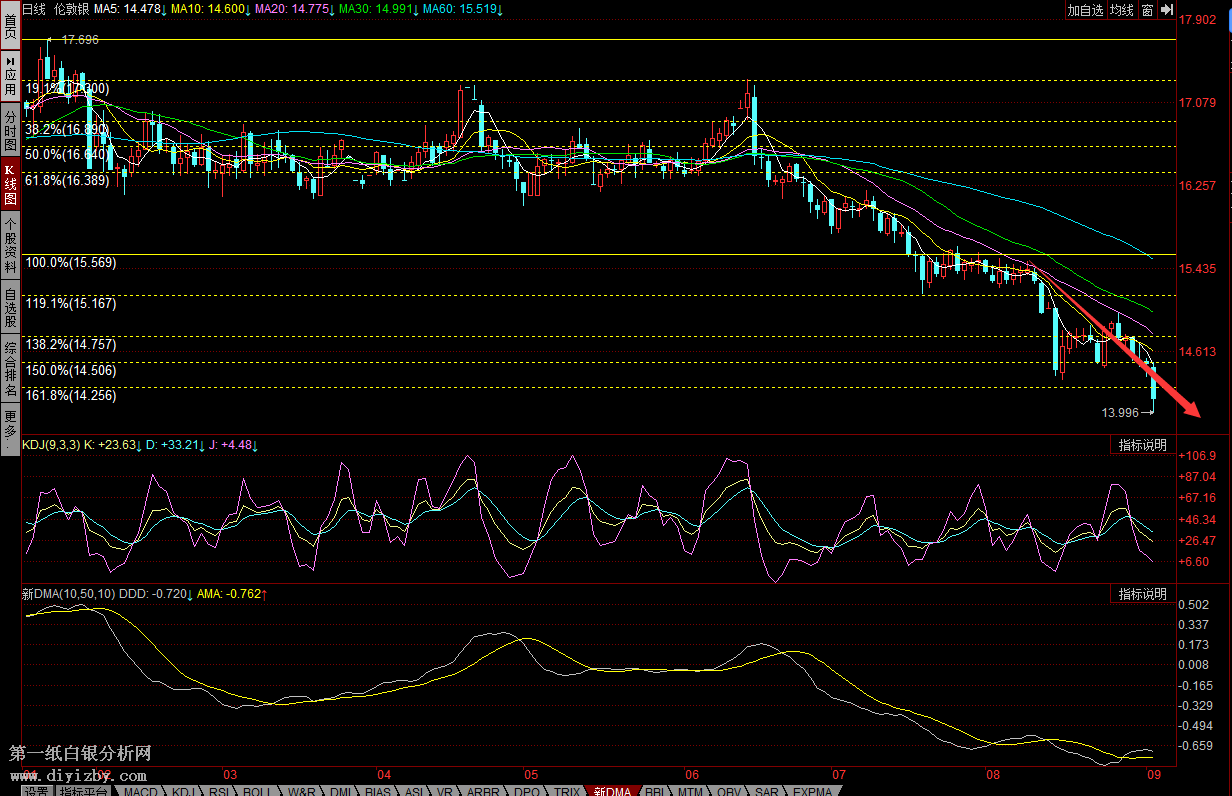The image size is (1232, 796).
Task: Expand the 更多 sidebar menu
Action: point(10,423)
